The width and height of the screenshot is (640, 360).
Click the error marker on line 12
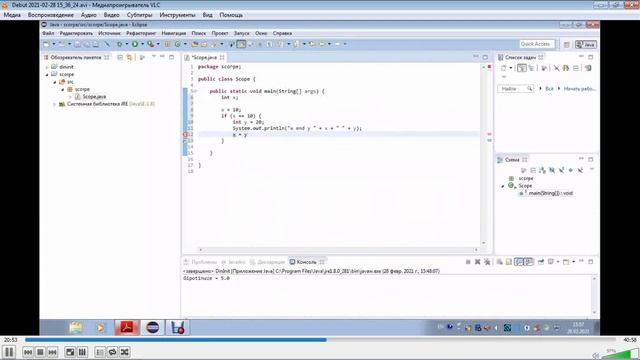[185, 134]
